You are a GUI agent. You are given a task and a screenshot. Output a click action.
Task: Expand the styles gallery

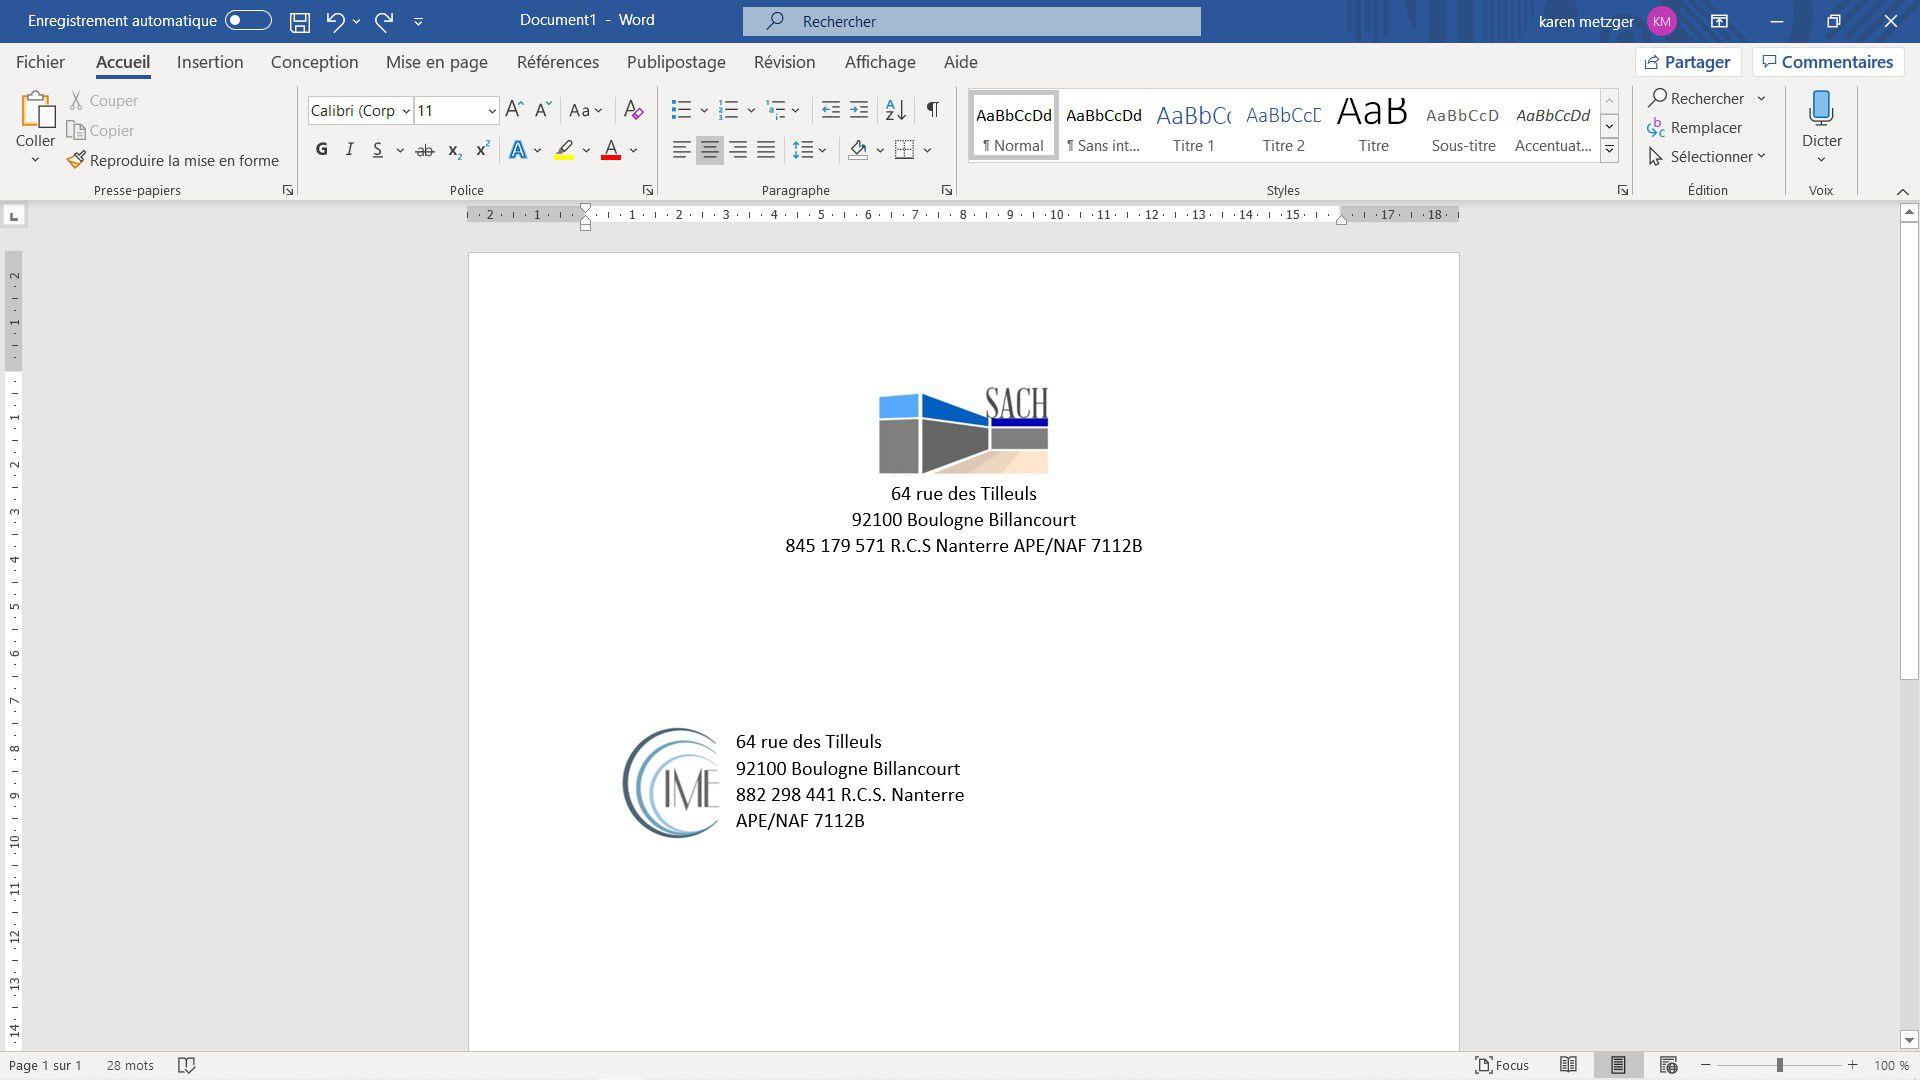1609,150
